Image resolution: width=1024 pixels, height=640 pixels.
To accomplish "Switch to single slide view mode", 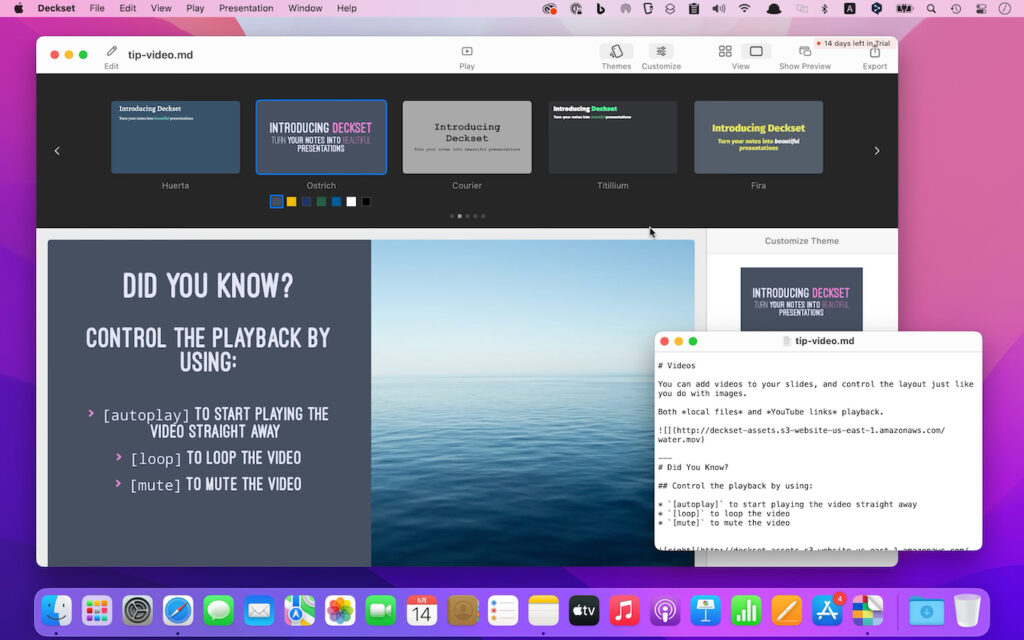I will [755, 50].
